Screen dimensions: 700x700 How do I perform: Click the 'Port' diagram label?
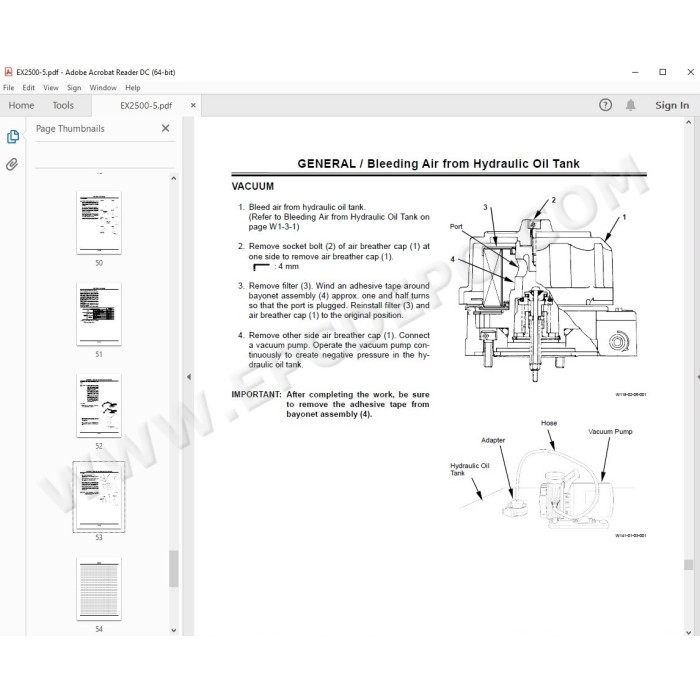pyautogui.click(x=456, y=226)
